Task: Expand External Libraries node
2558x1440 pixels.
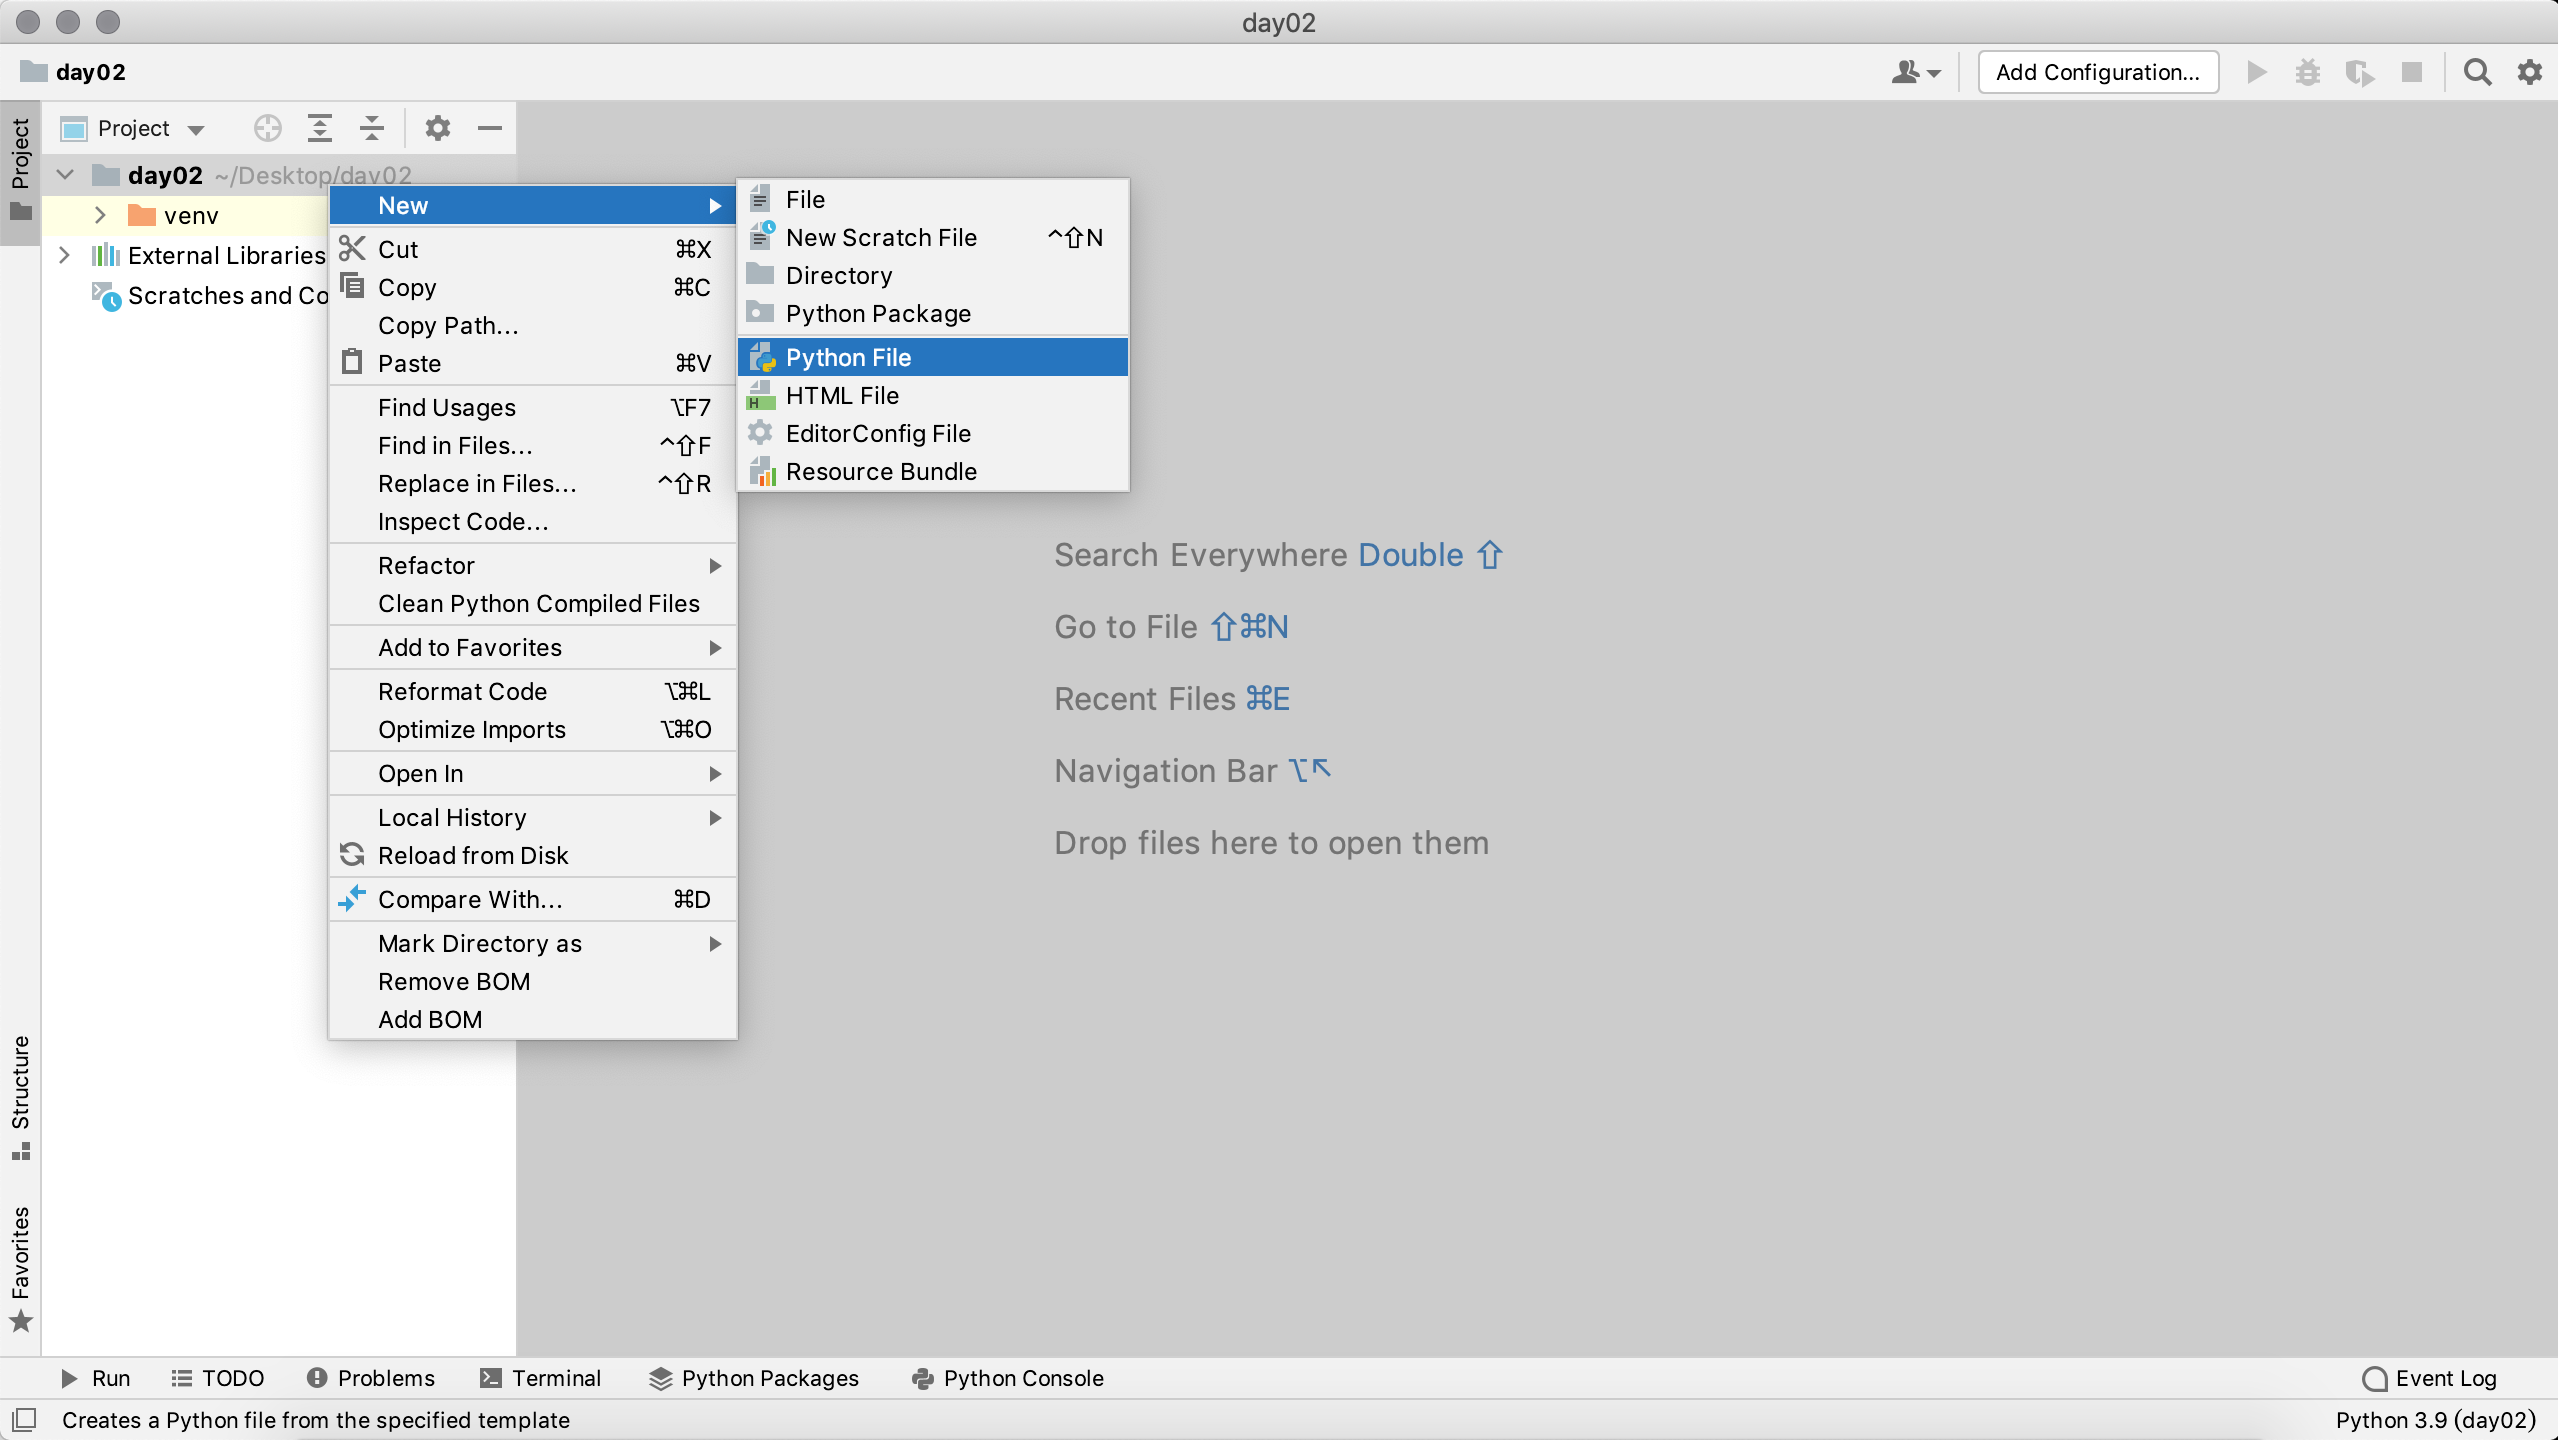Action: click(x=65, y=255)
